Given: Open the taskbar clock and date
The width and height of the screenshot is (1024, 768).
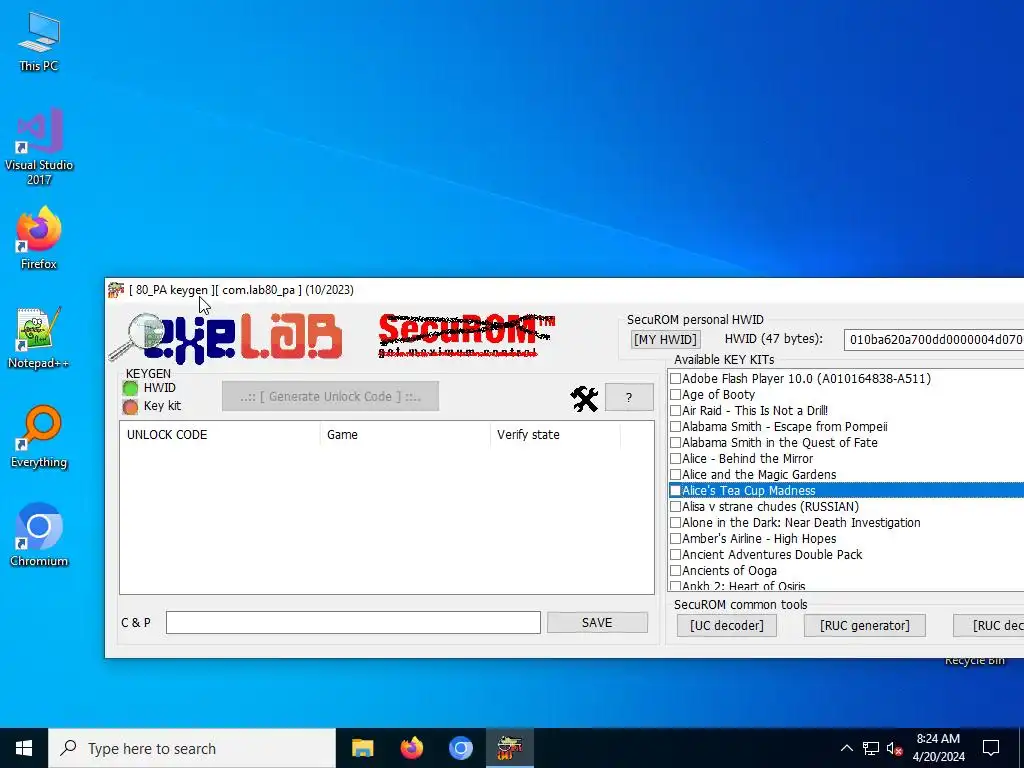Looking at the screenshot, I should [x=938, y=748].
